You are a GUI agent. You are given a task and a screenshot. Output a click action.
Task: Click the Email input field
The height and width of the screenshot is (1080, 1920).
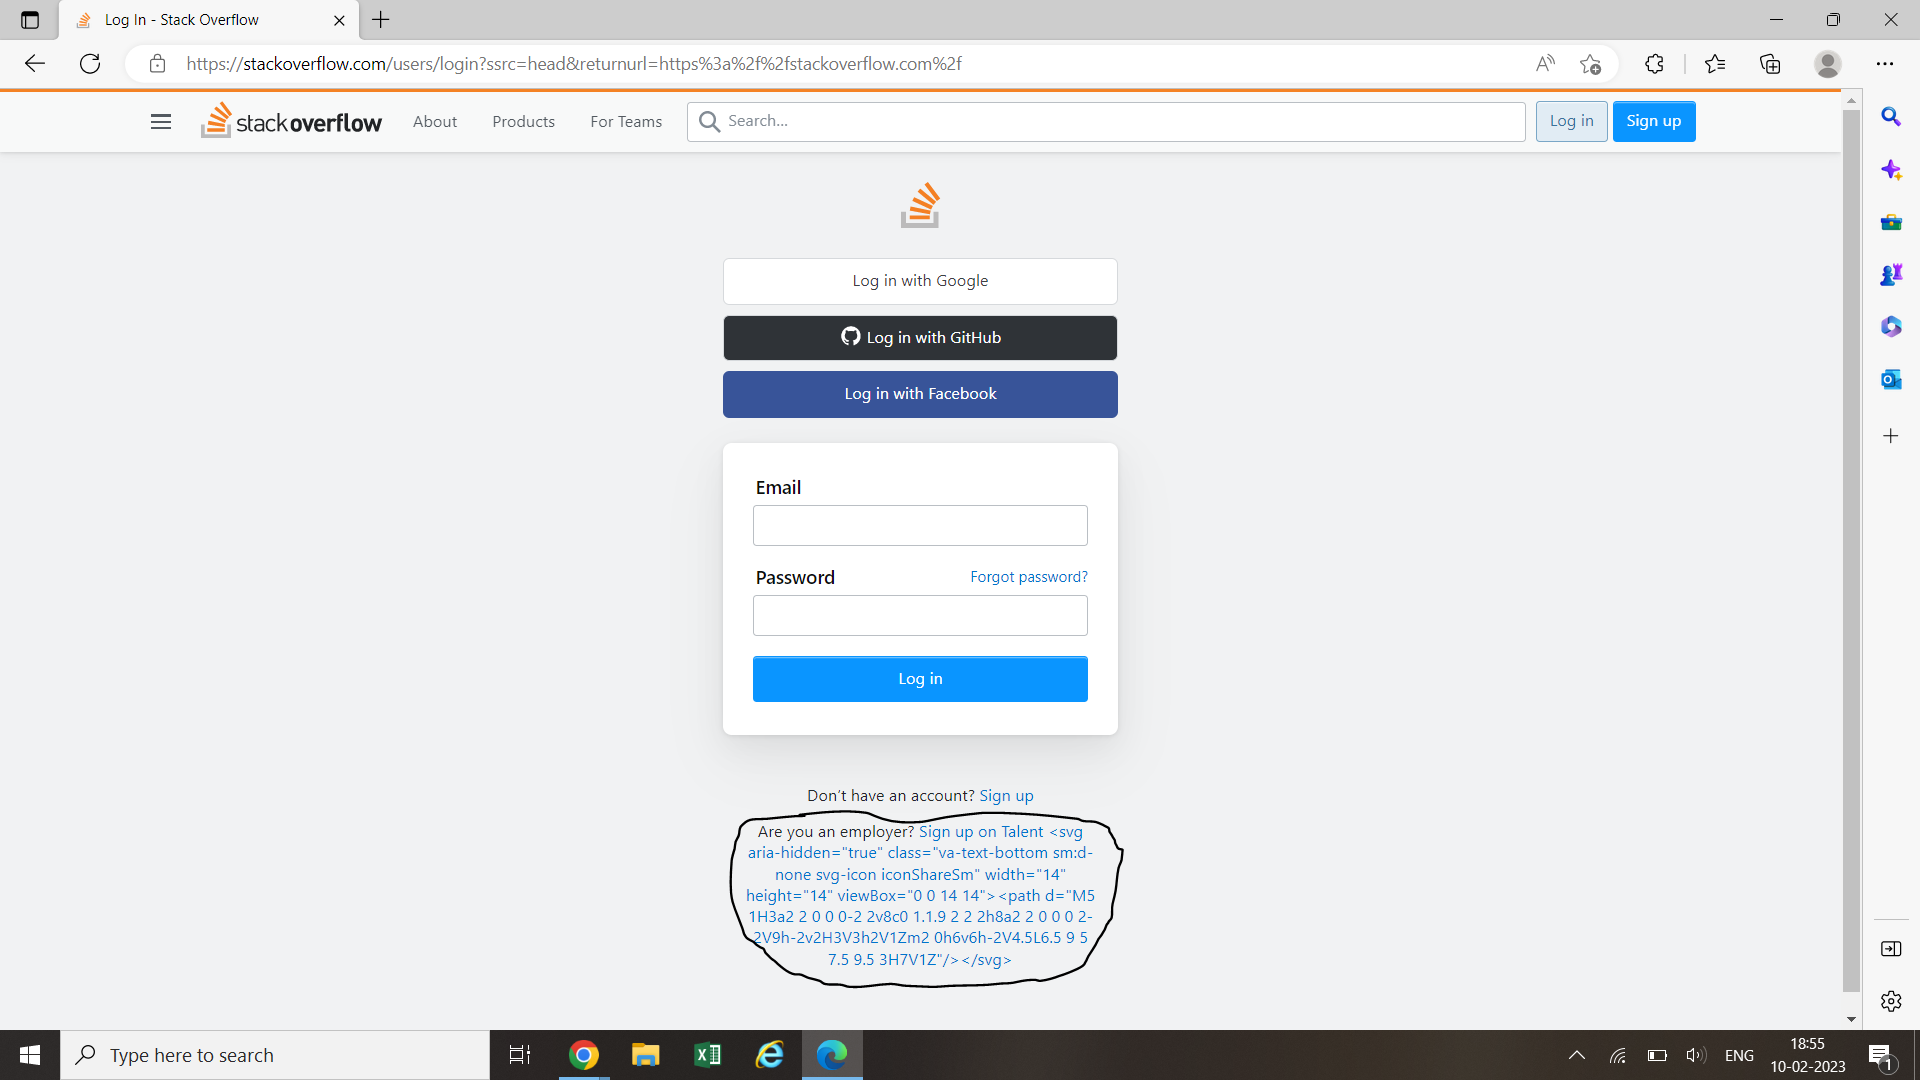click(x=919, y=525)
